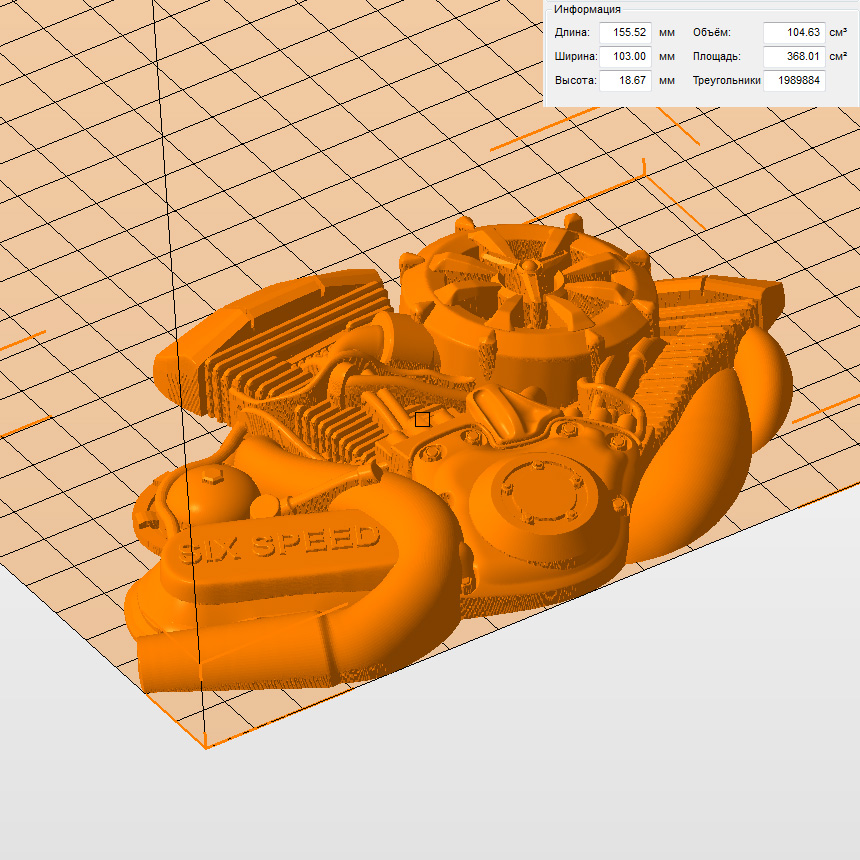The width and height of the screenshot is (860, 860).
Task: Click the Площадь label
Action: pyautogui.click(x=716, y=57)
